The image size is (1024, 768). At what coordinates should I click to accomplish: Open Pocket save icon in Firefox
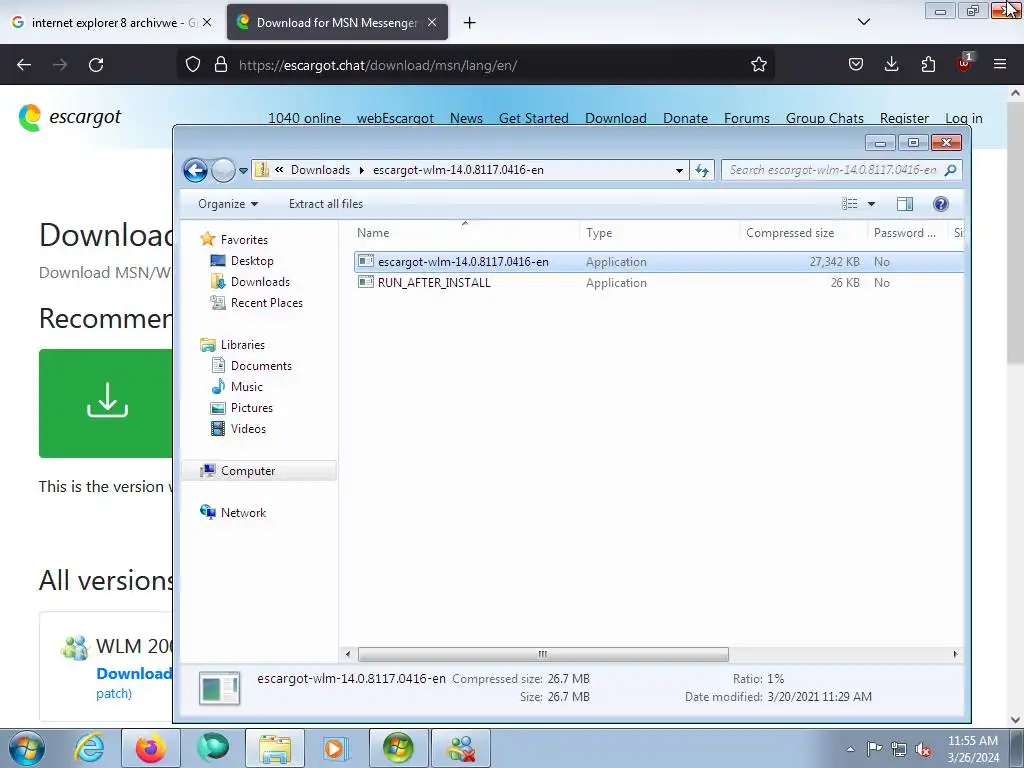(856, 65)
